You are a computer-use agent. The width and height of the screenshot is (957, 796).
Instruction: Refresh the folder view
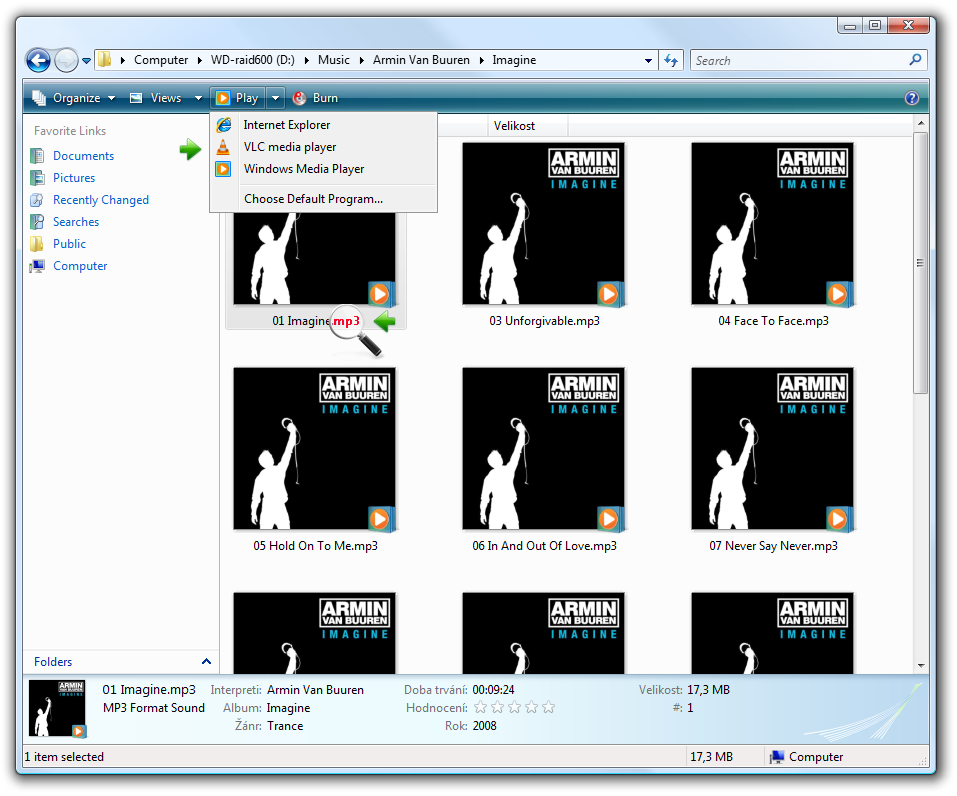(671, 60)
